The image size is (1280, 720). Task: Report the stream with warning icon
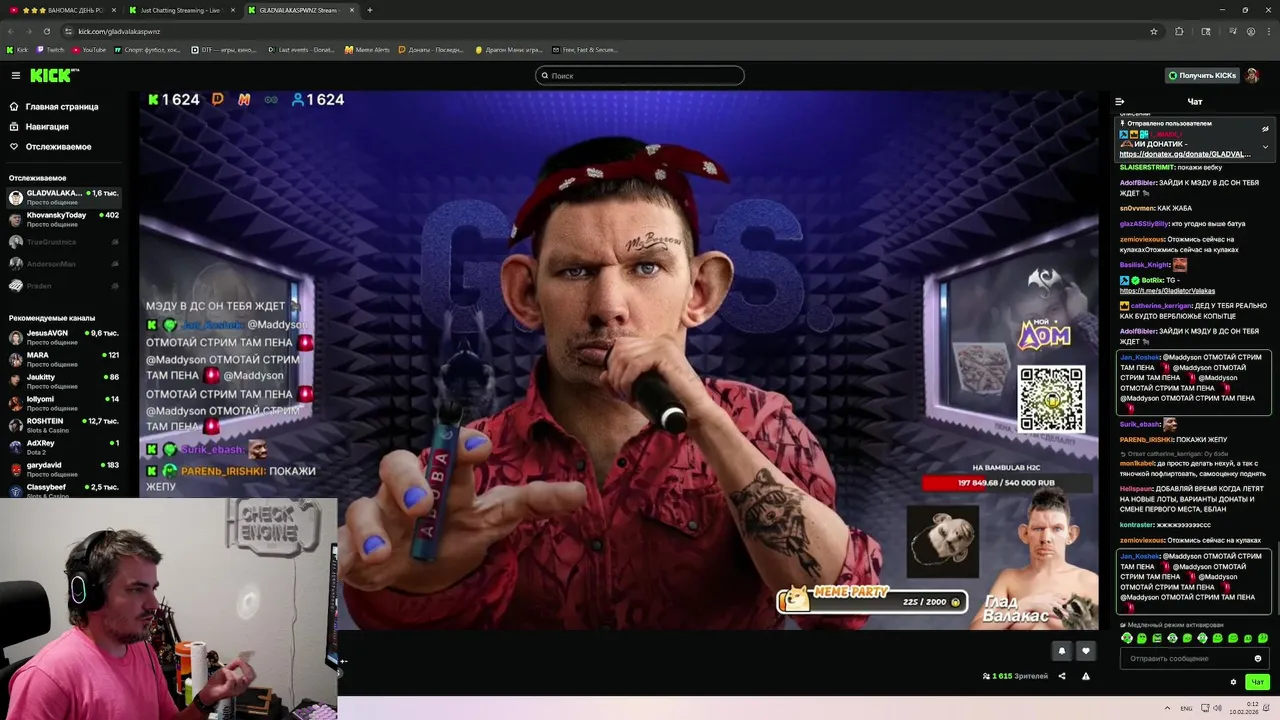(x=1085, y=676)
